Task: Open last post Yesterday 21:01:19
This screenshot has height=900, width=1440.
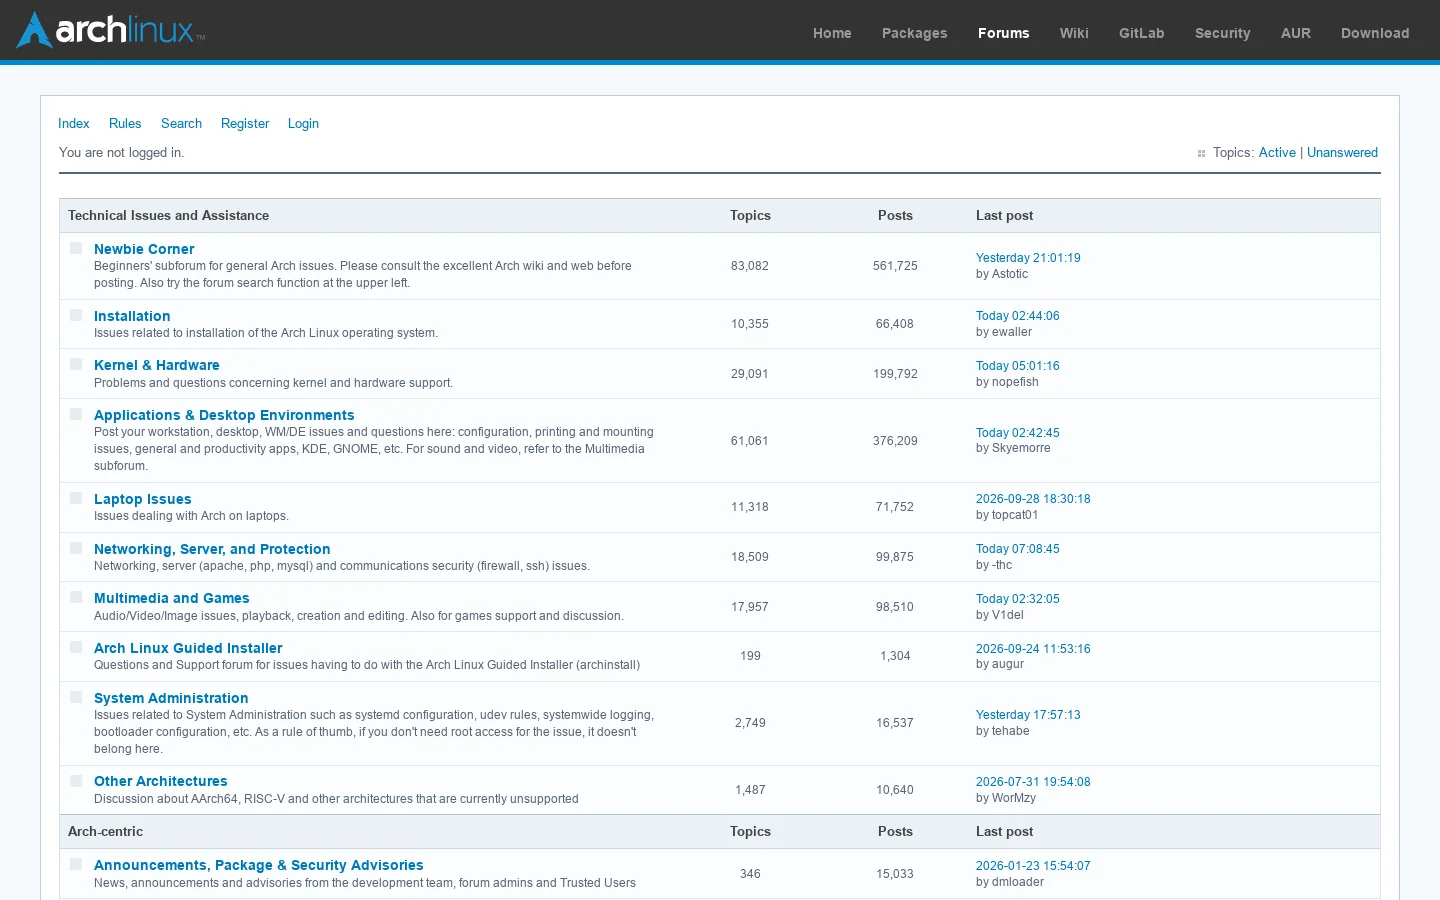Action: 1028,258
